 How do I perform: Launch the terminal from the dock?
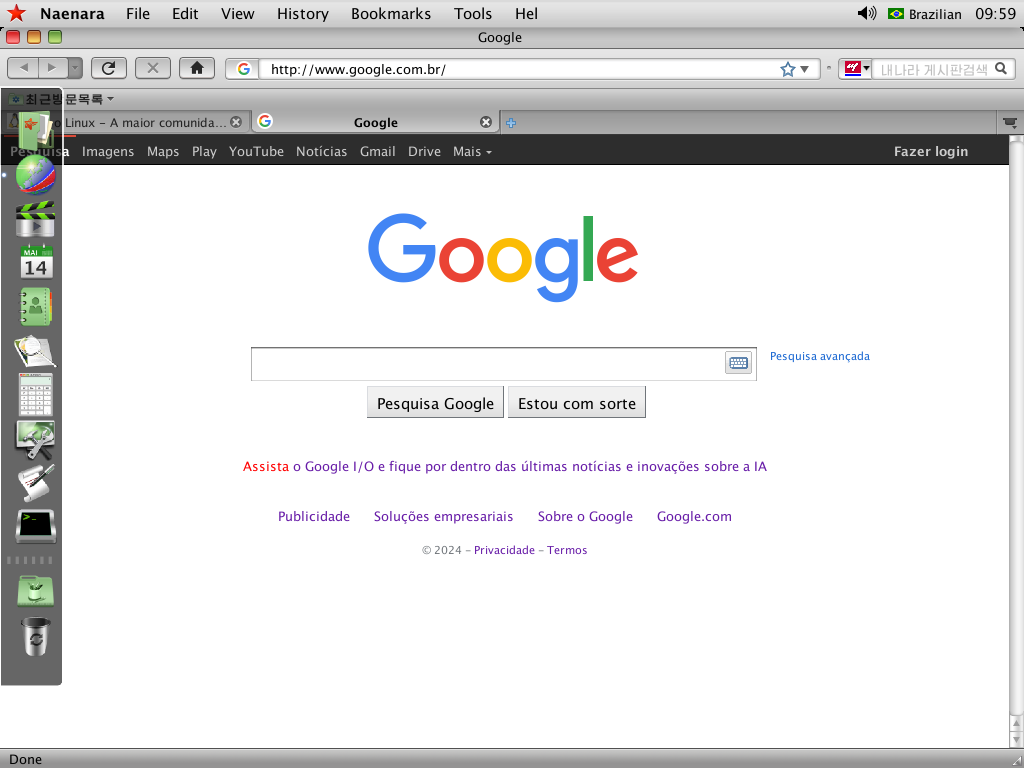[35, 526]
